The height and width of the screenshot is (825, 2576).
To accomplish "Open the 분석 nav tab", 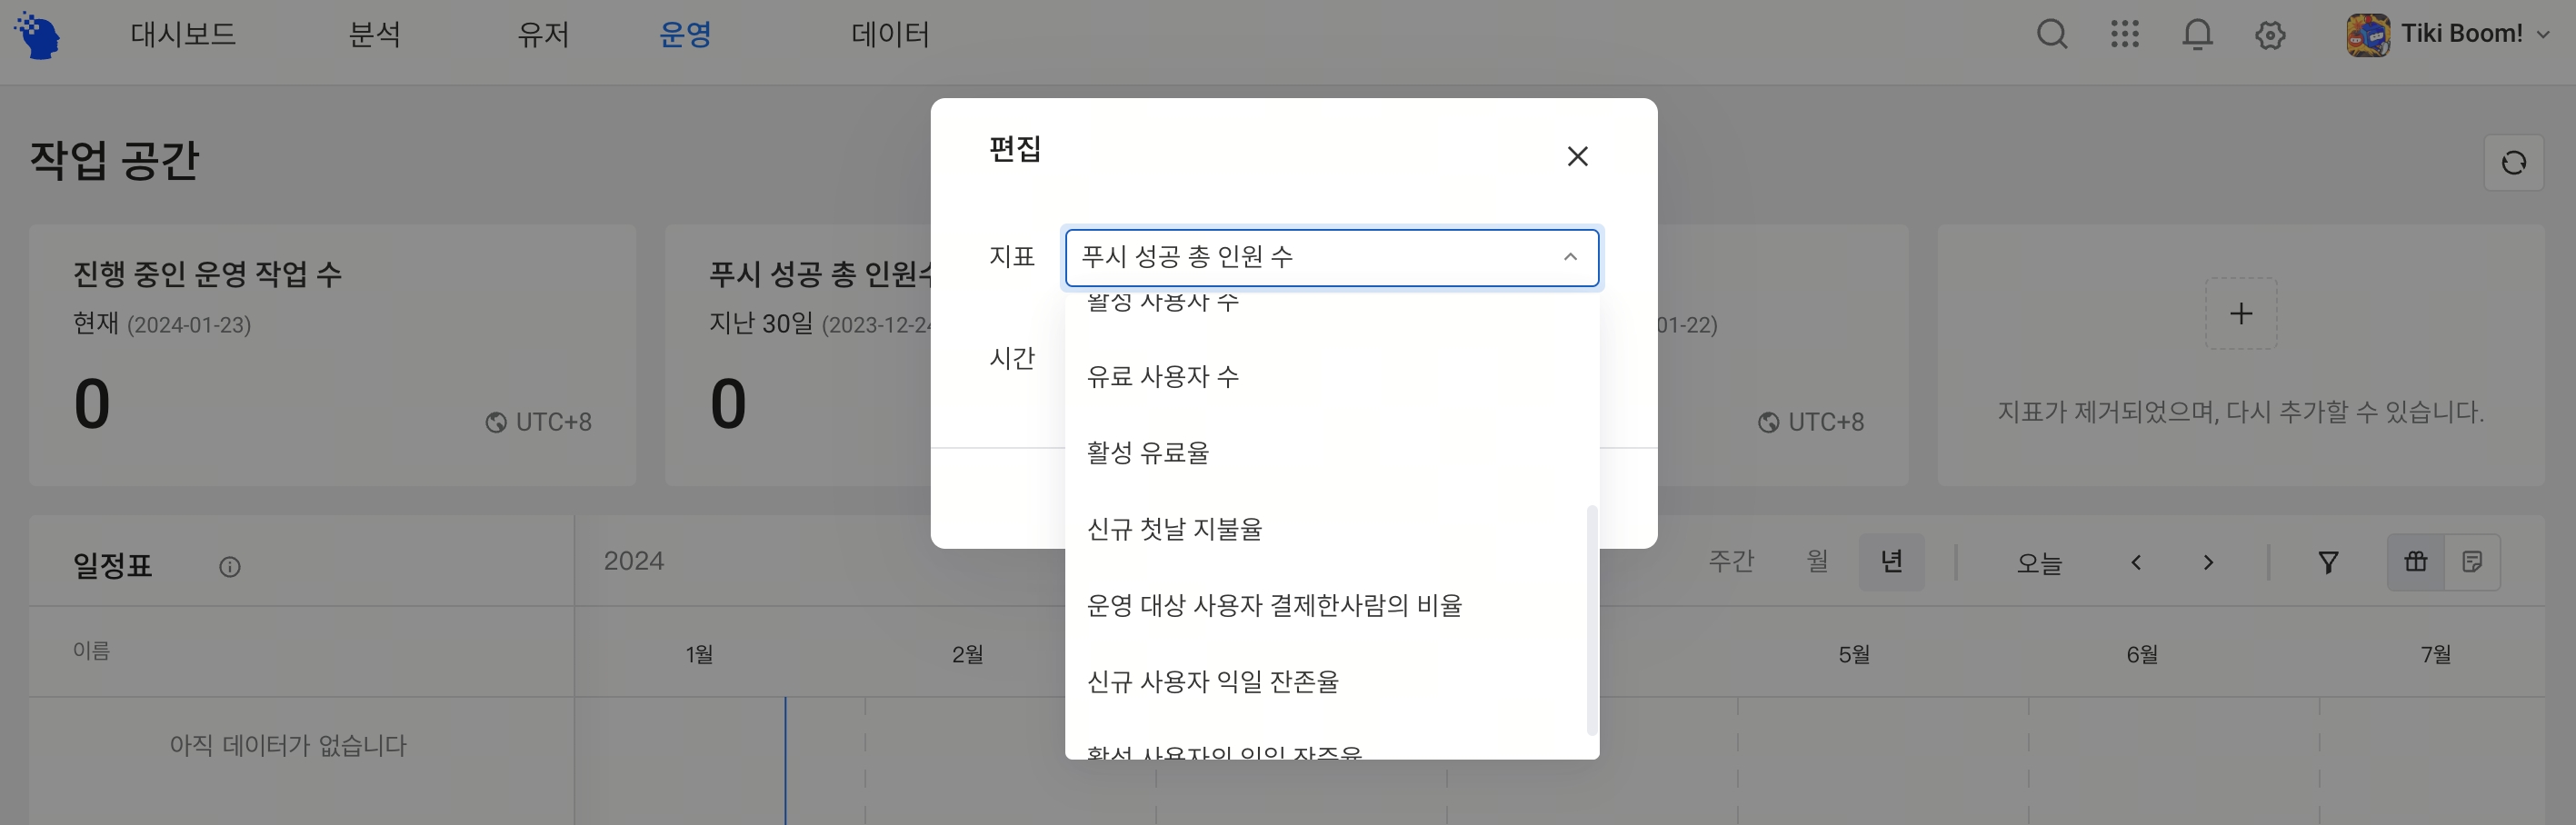I will point(375,35).
